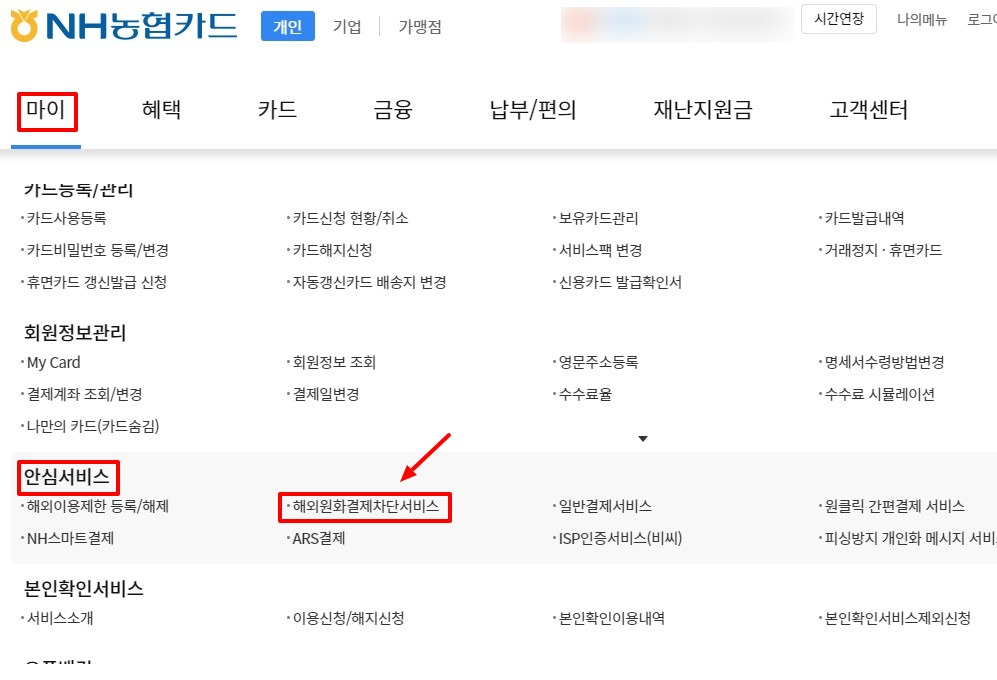Image resolution: width=997 pixels, height=680 pixels.
Task: Click the NH농협카드 logo
Action: coord(124,25)
